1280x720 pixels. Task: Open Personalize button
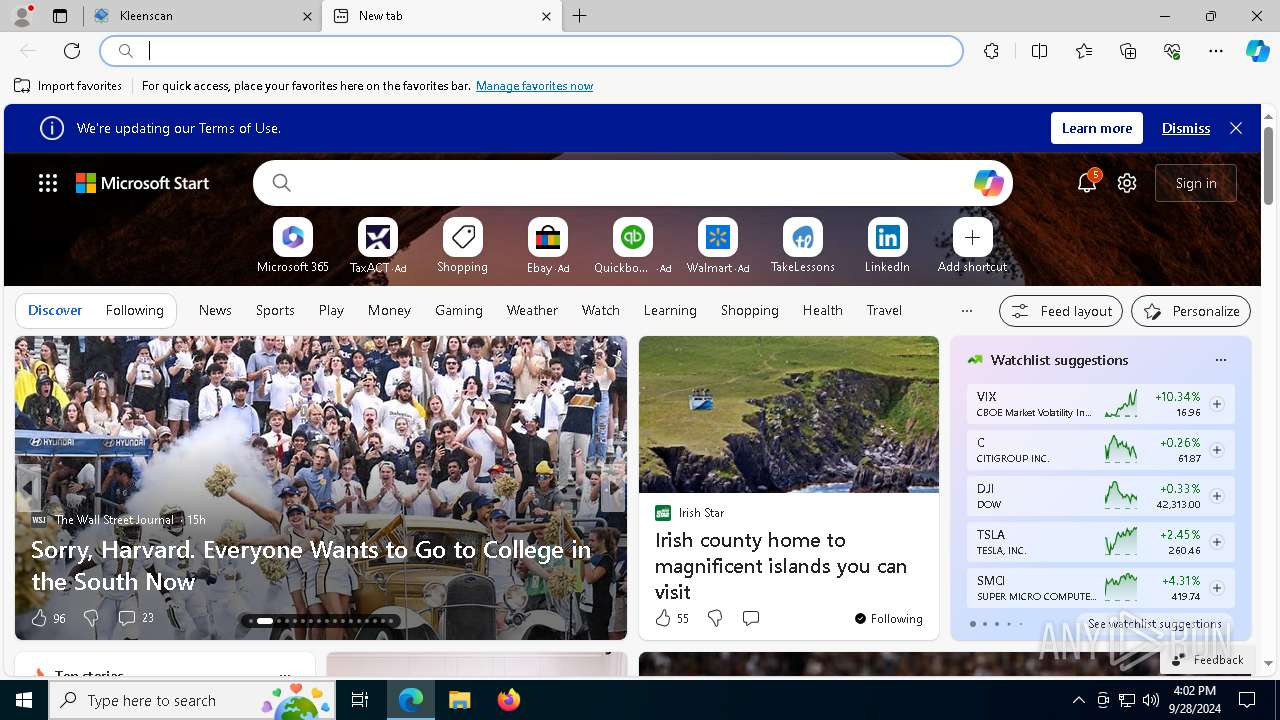click(x=1191, y=311)
